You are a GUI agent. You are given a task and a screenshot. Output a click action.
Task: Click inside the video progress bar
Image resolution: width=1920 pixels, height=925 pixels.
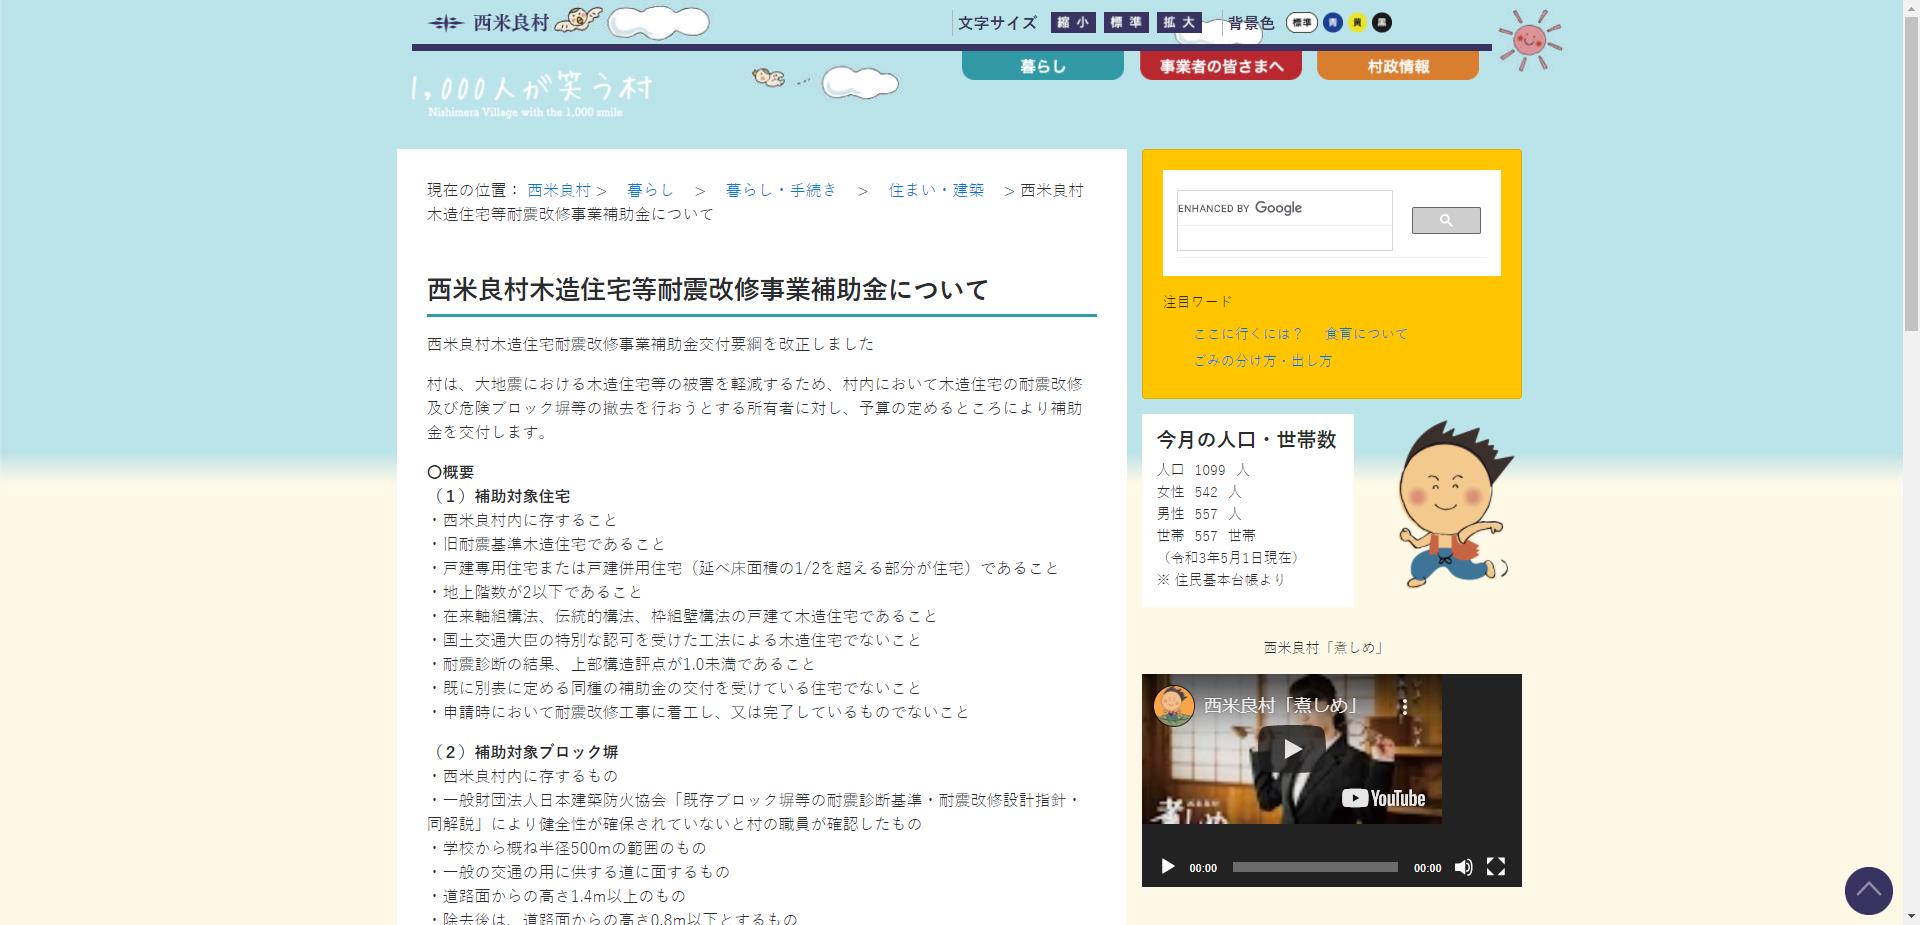(1315, 868)
